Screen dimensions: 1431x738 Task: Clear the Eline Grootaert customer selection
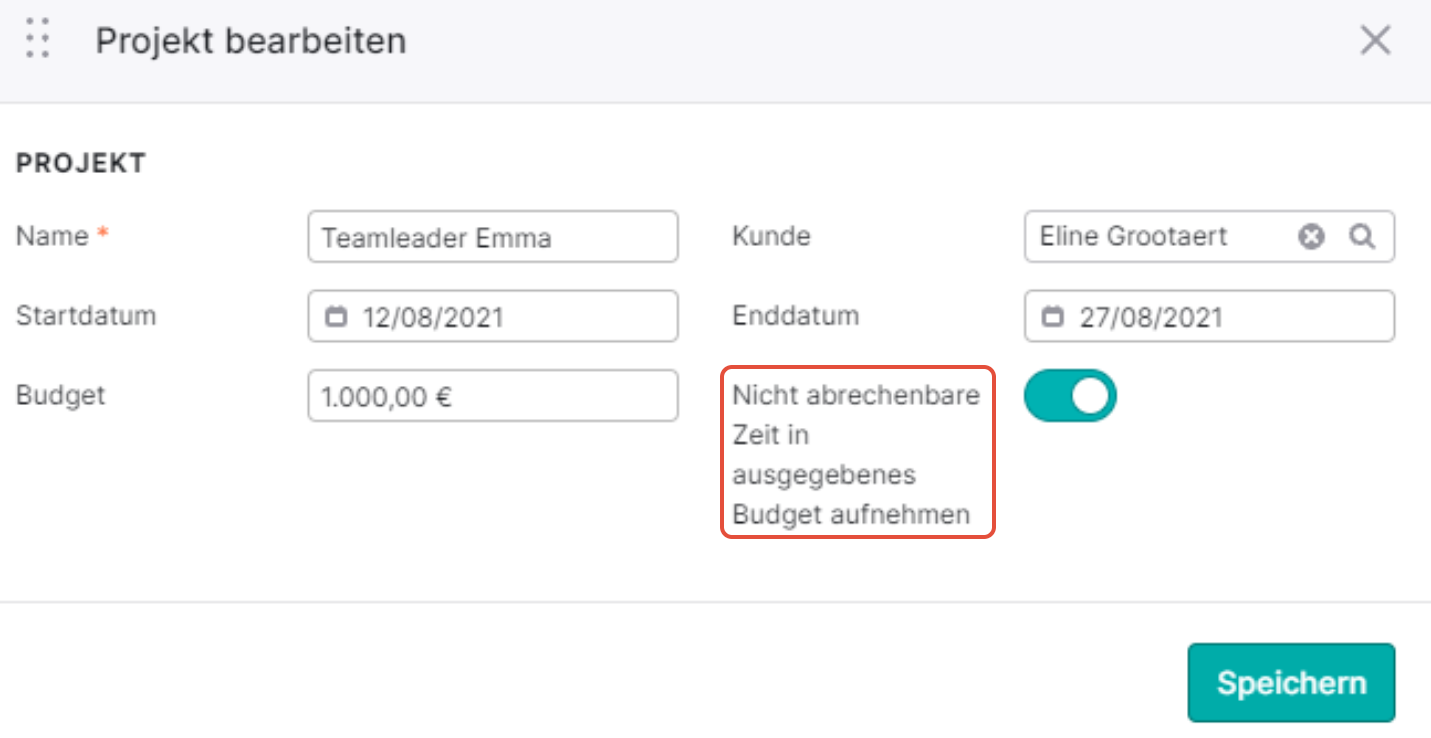(x=1311, y=237)
